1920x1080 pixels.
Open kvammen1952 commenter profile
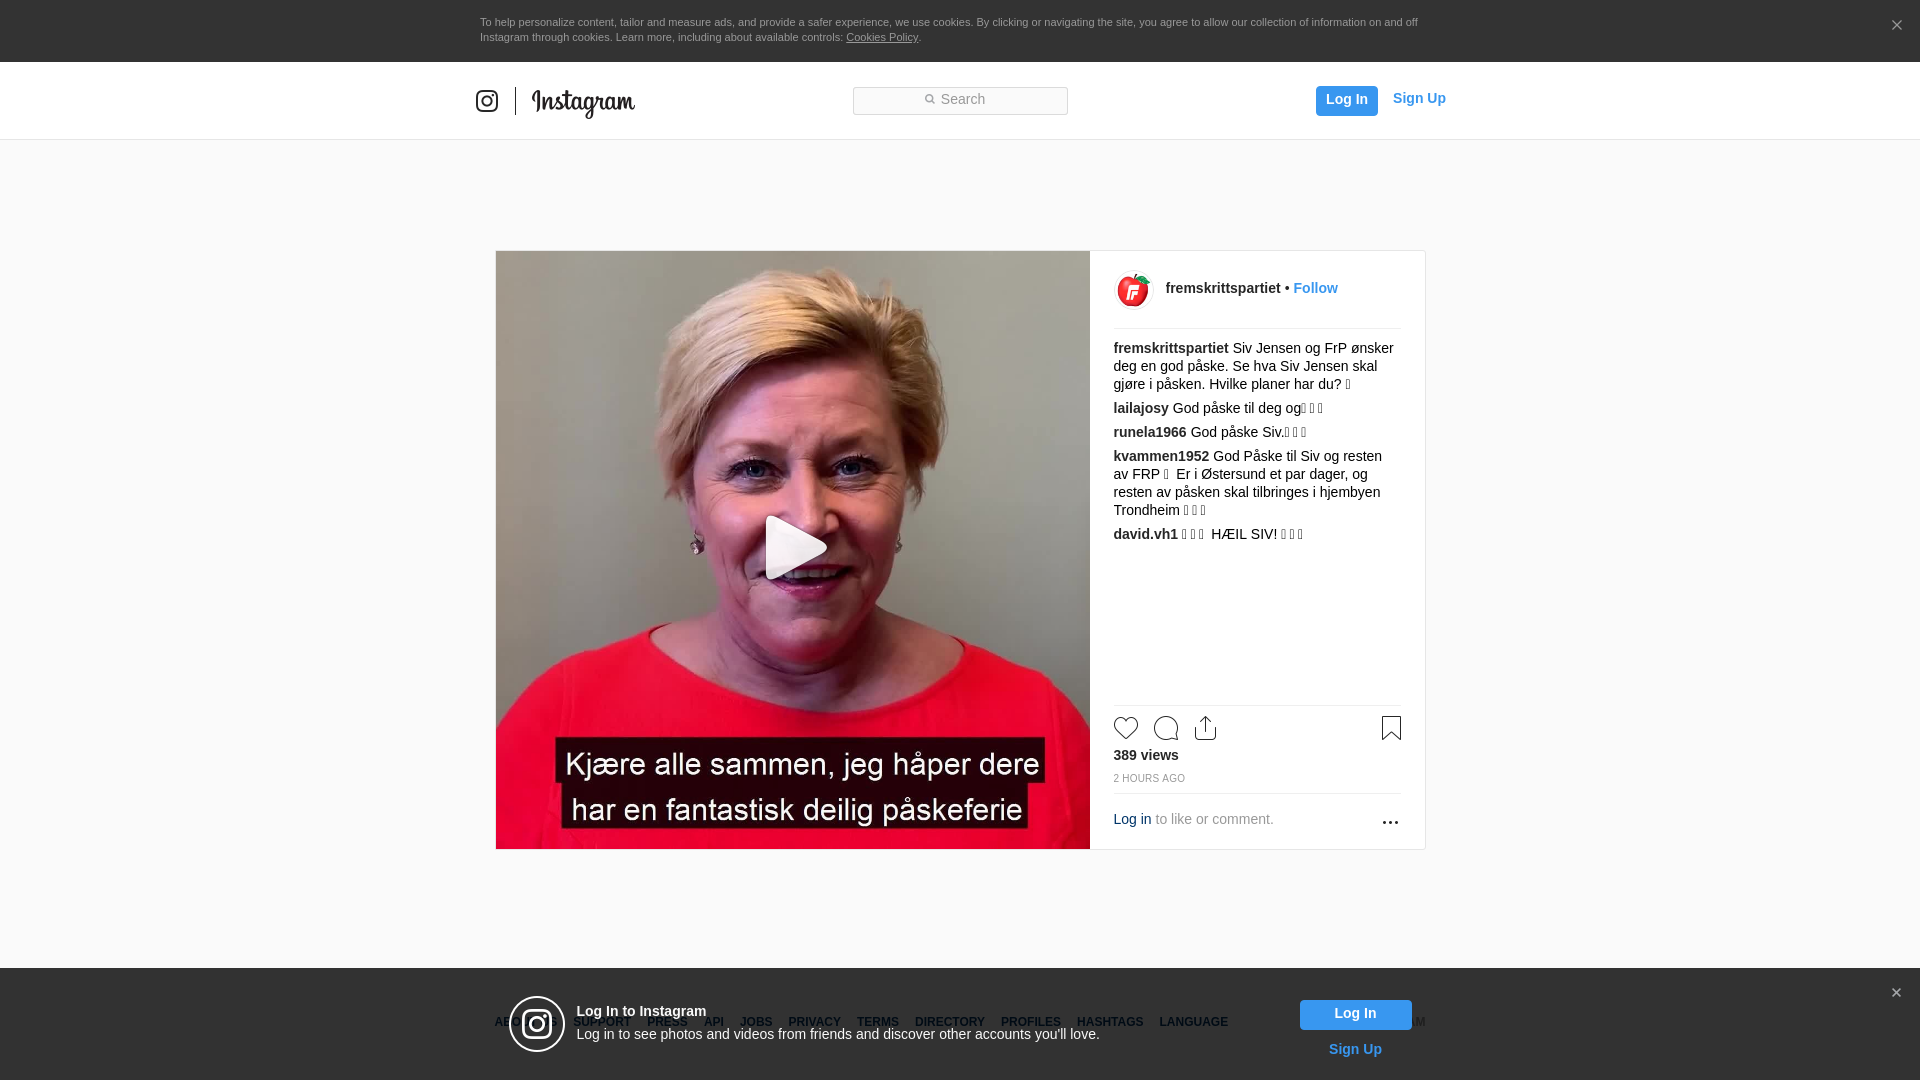1161,456
